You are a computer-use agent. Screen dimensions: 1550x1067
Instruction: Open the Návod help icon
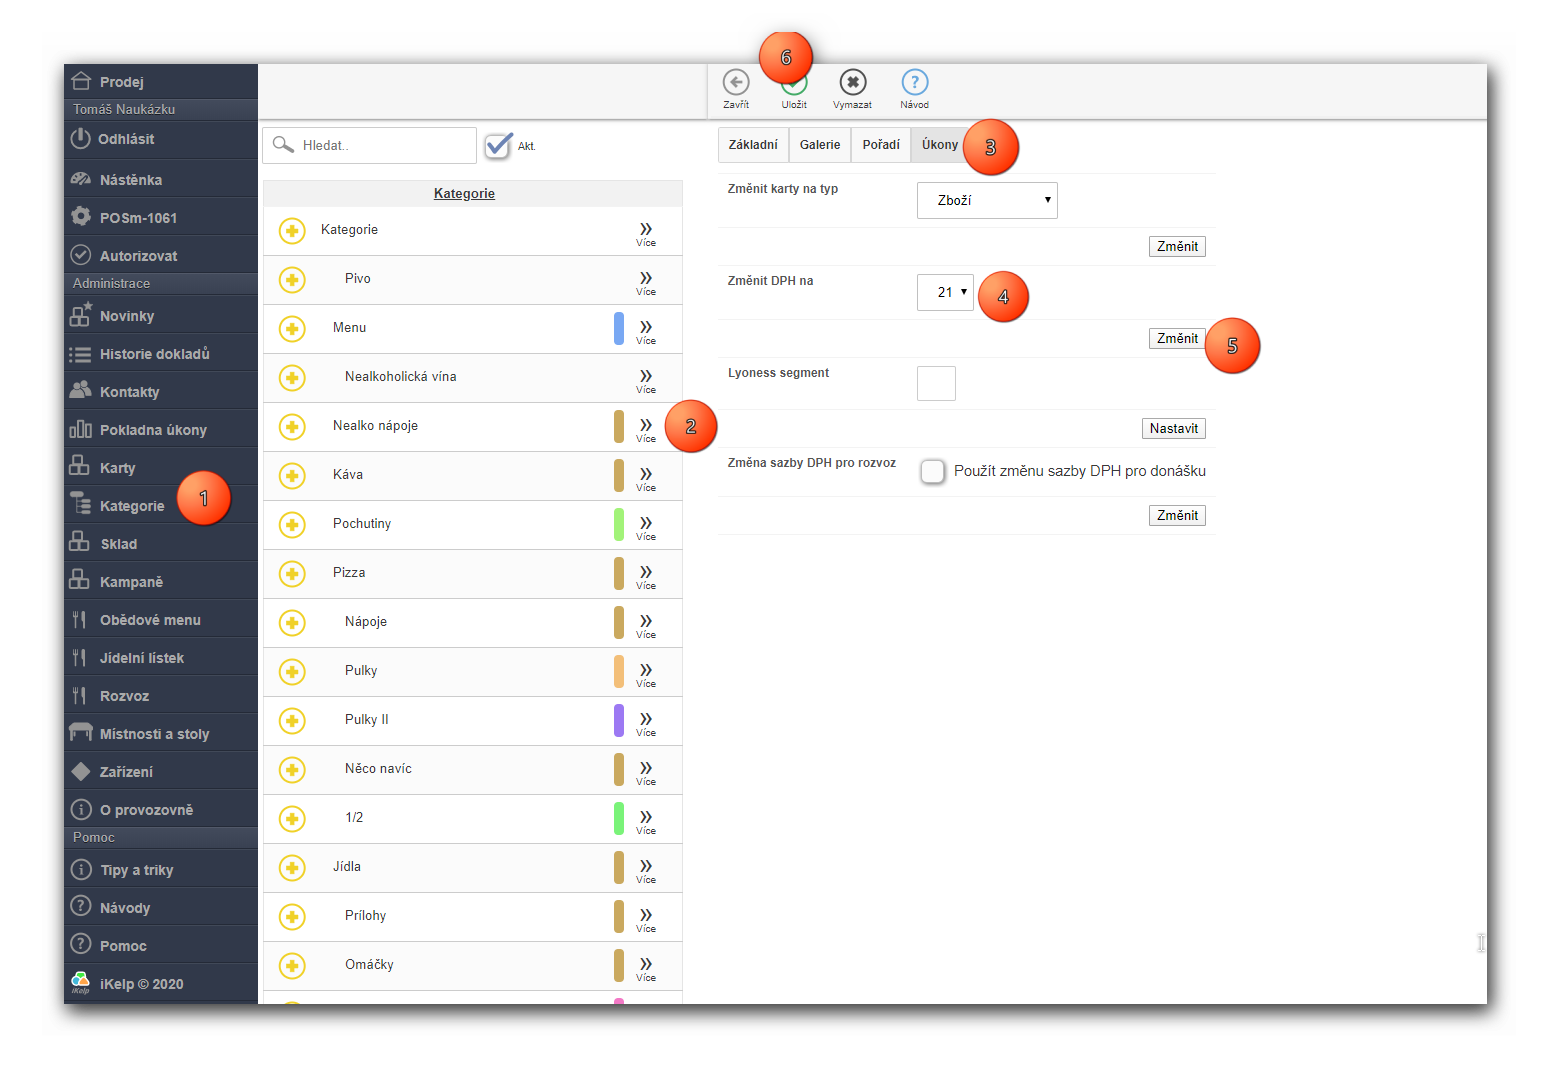[914, 83]
